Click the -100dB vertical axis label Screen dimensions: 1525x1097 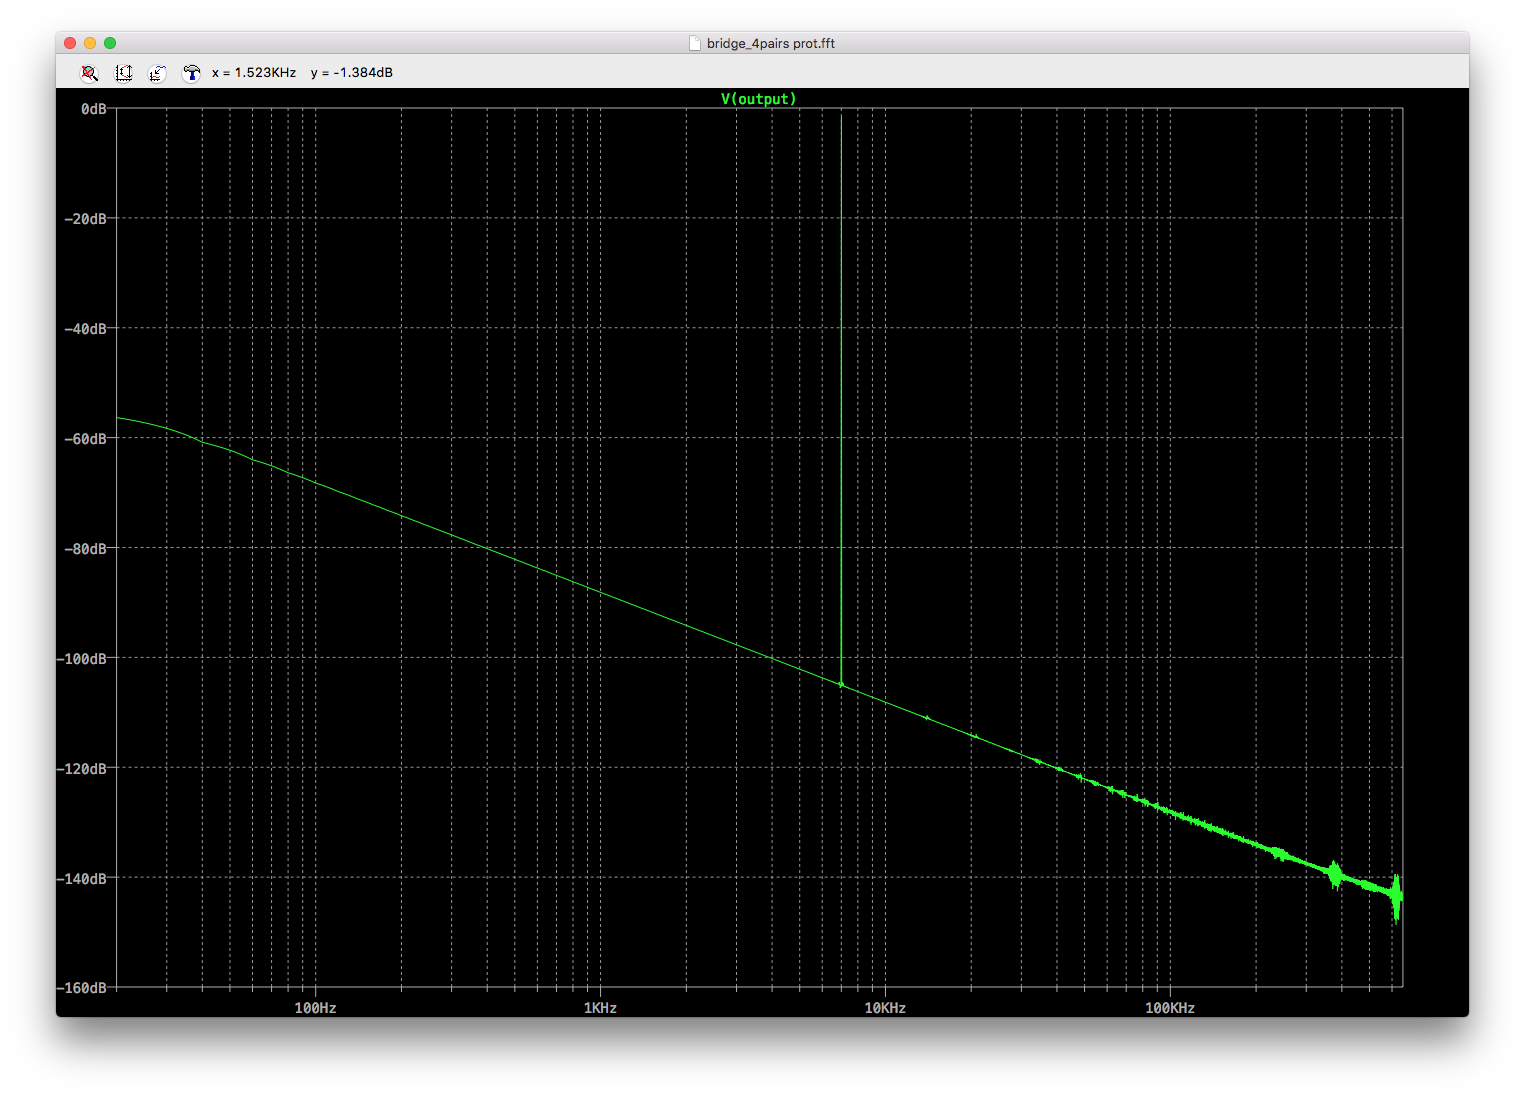click(x=82, y=659)
